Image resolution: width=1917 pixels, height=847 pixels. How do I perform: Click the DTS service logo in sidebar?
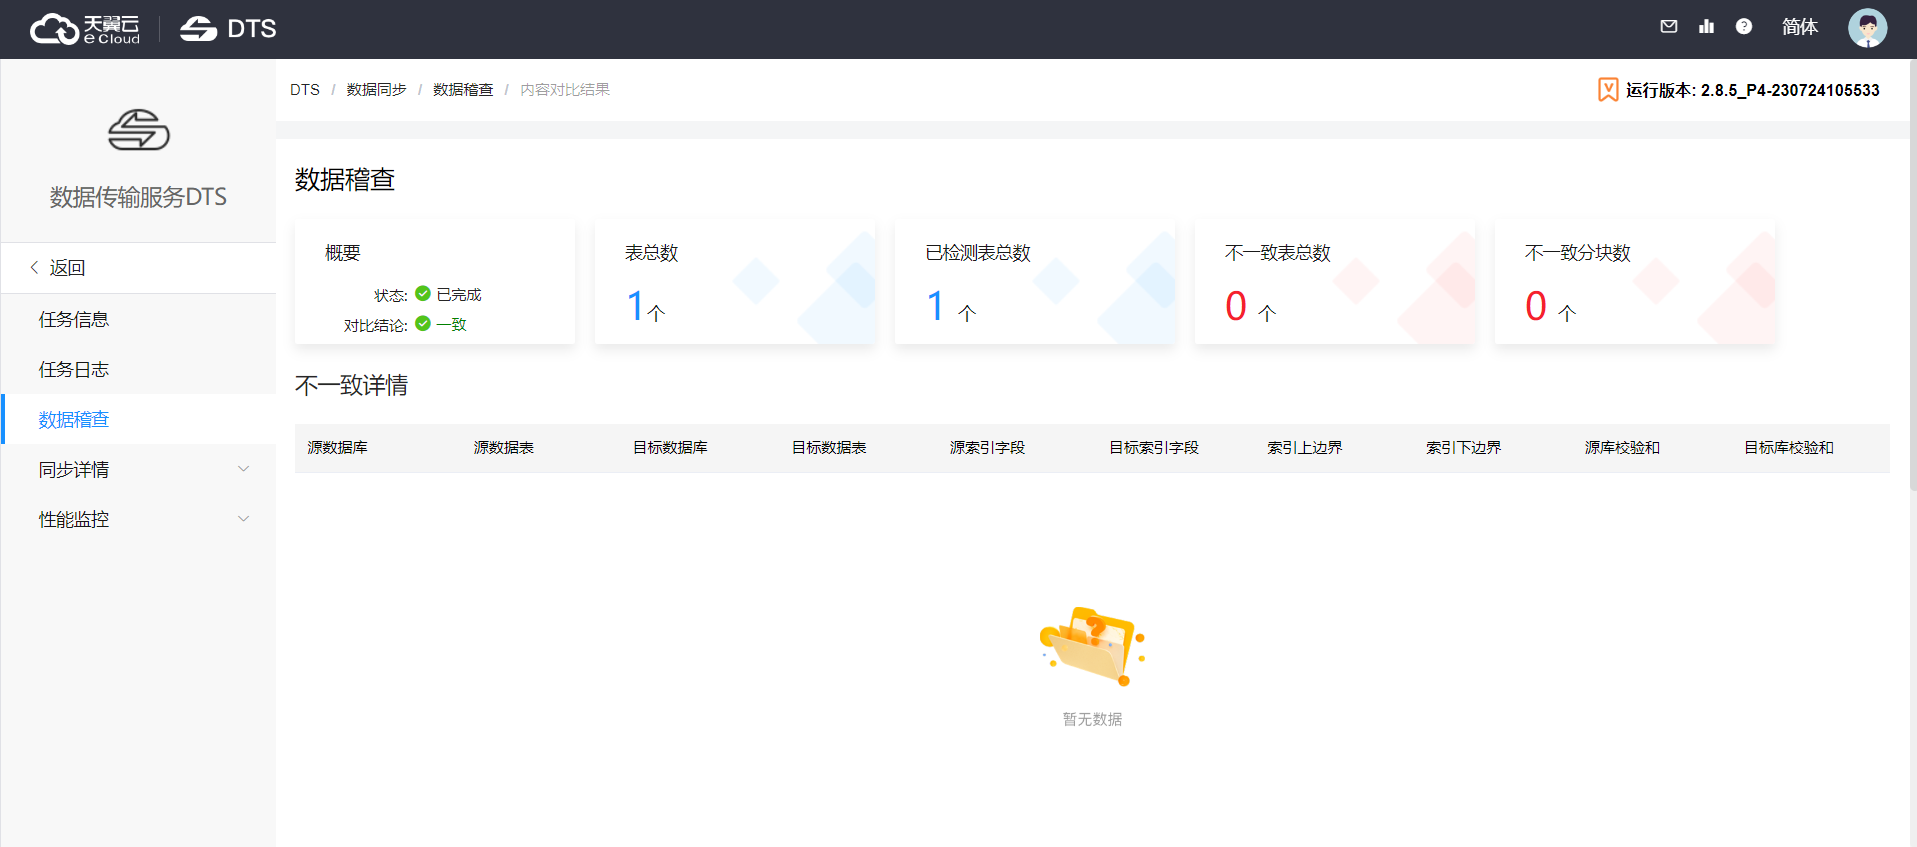point(138,130)
